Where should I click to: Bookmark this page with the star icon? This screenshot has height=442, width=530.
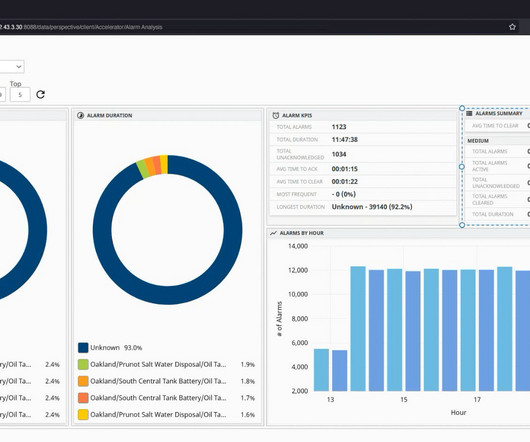[x=512, y=27]
